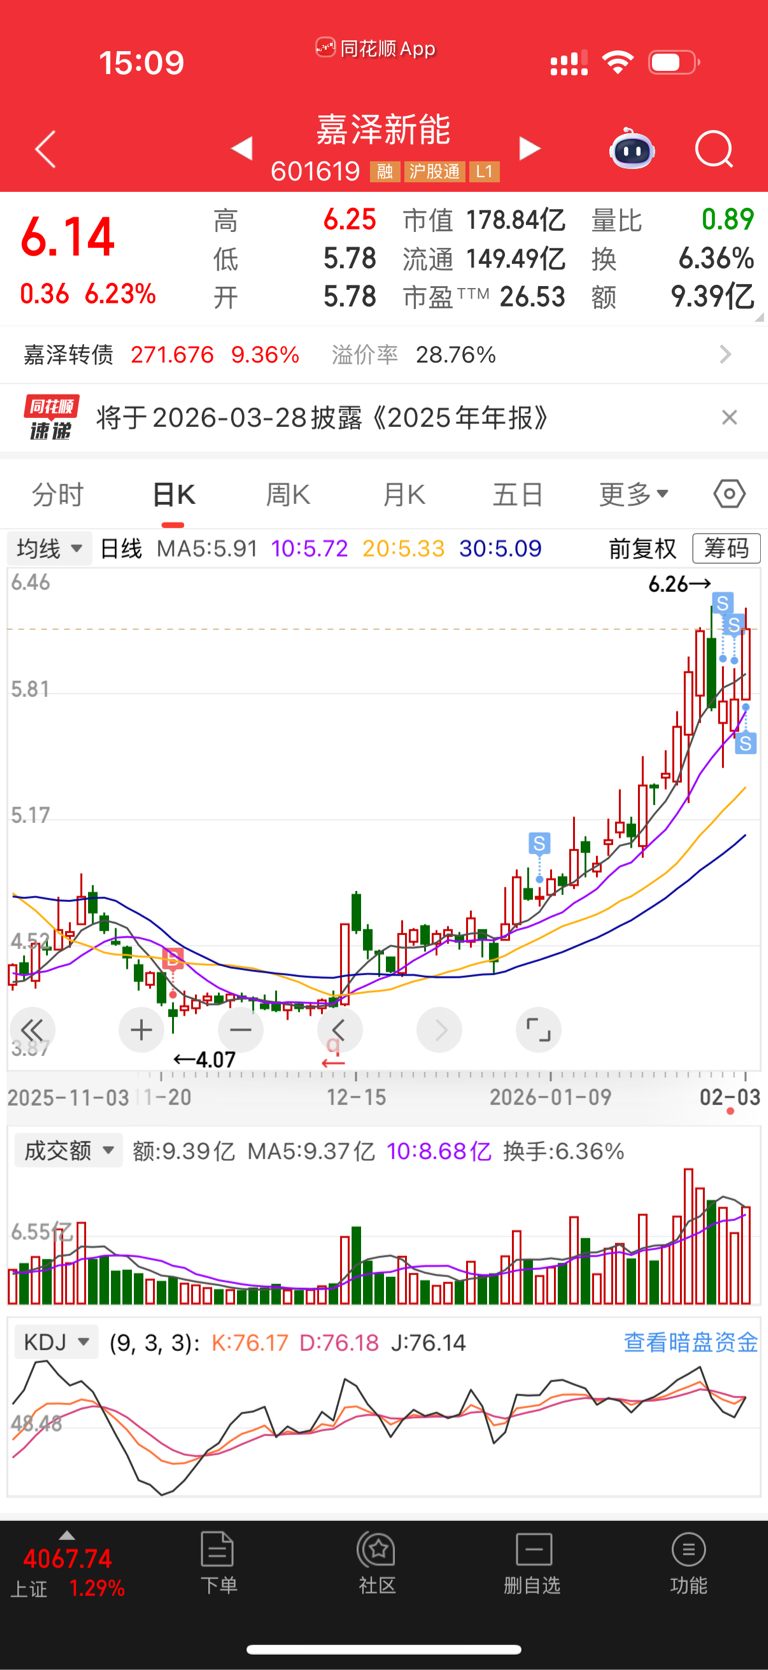Tap stock name 嘉泽新能 title
Viewport: 768px width, 1670px height.
[x=384, y=130]
